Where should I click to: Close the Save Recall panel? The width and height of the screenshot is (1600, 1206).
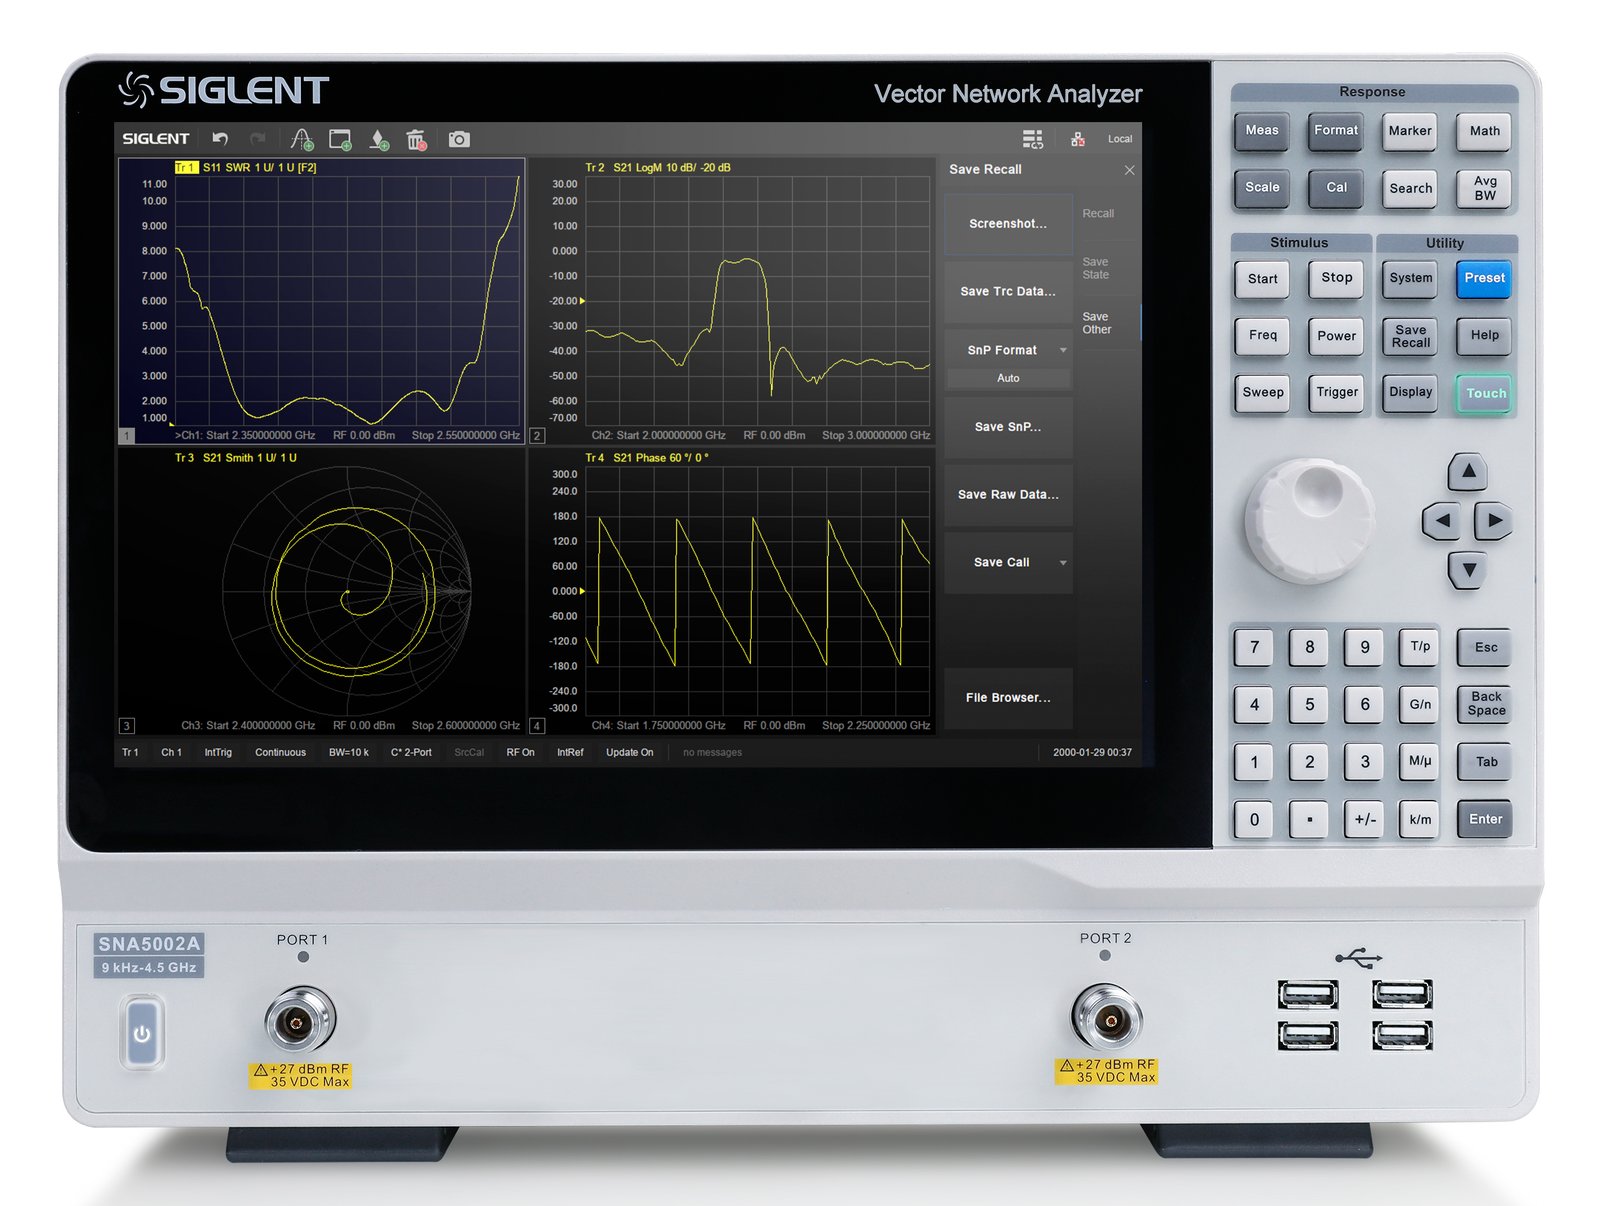[x=1130, y=171]
